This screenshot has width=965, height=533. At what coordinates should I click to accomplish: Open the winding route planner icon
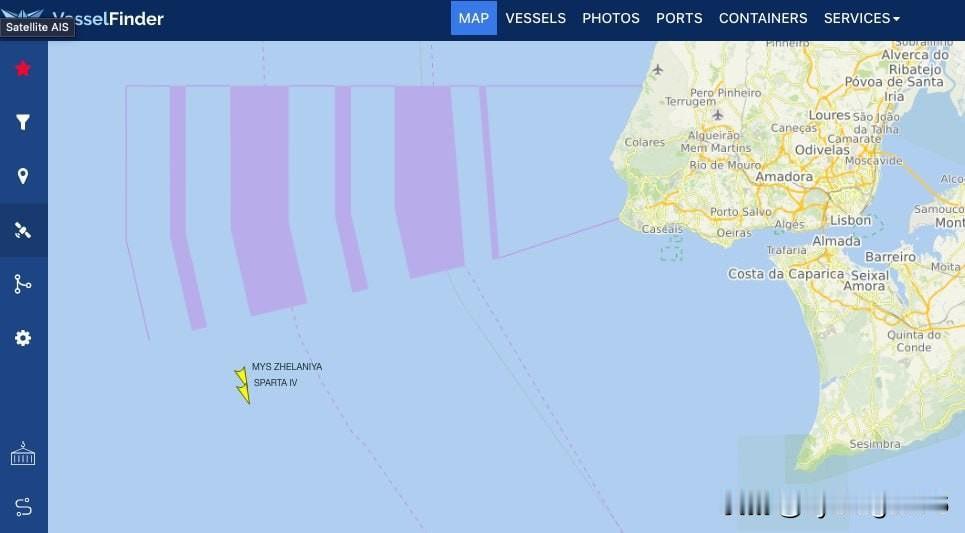[x=23, y=507]
